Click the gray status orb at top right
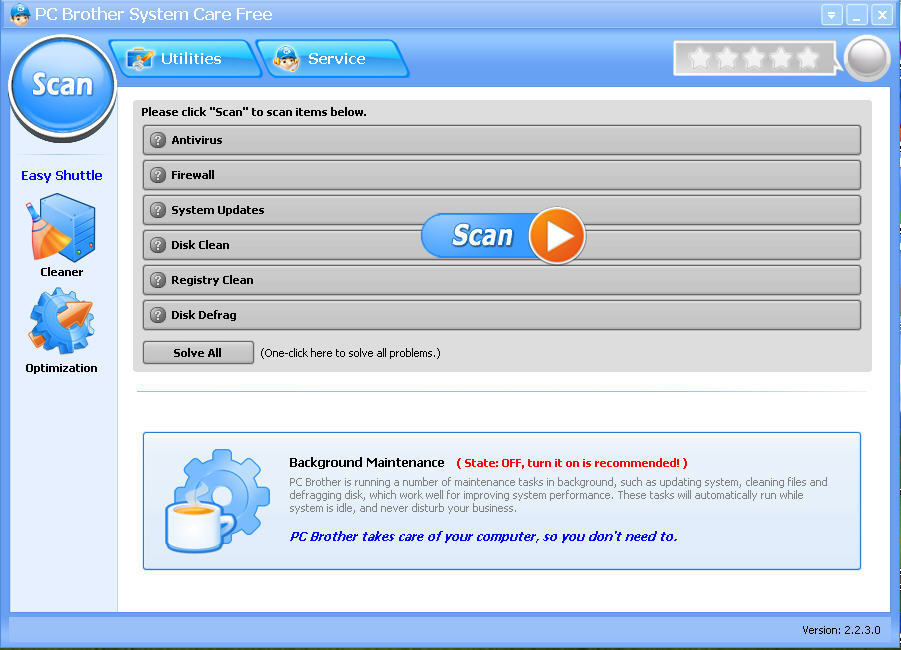Viewport: 901px width, 650px height. (867, 59)
